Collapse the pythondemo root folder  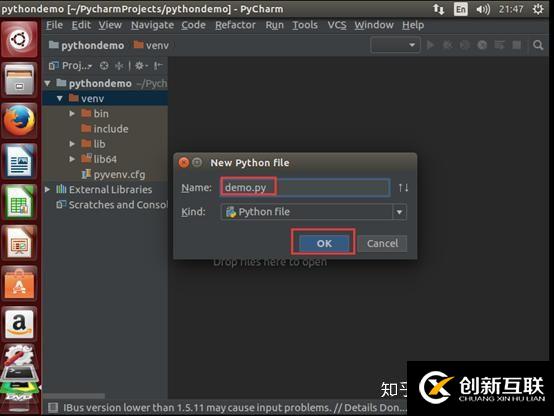(47, 83)
